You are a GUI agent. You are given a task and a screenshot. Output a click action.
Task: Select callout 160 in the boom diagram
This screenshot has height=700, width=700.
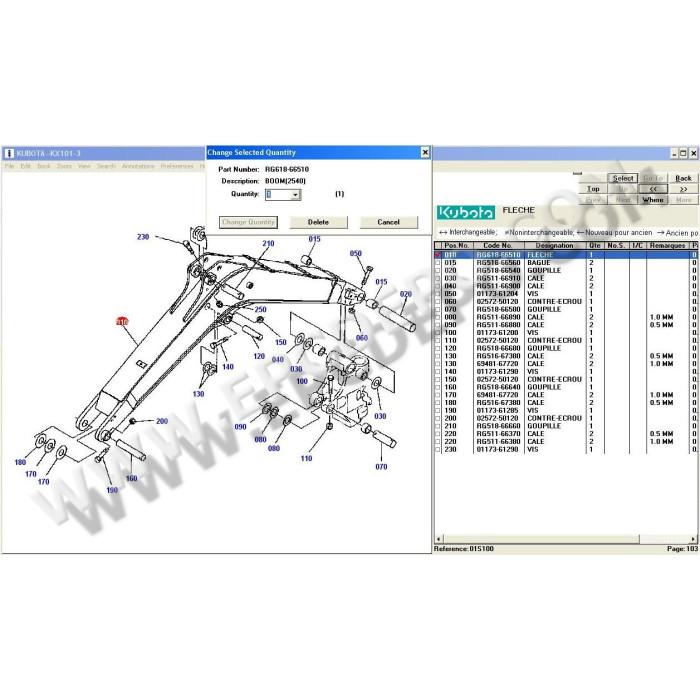tap(131, 479)
